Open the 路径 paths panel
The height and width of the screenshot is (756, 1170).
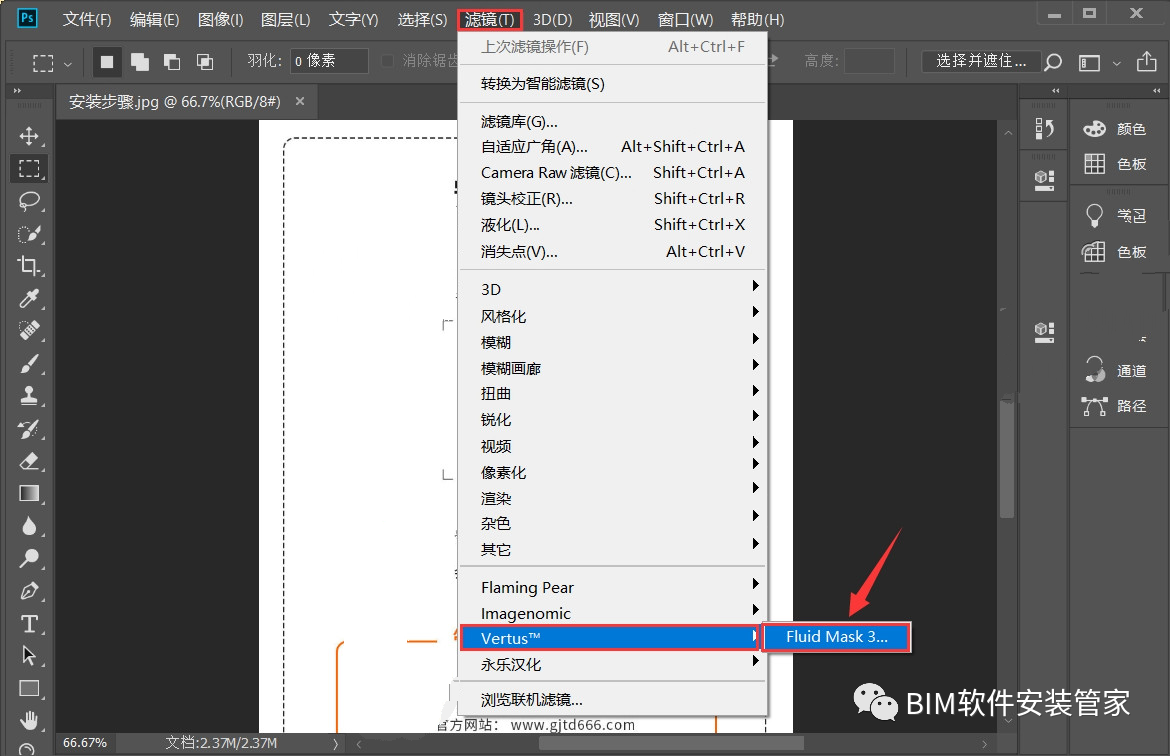click(1115, 406)
